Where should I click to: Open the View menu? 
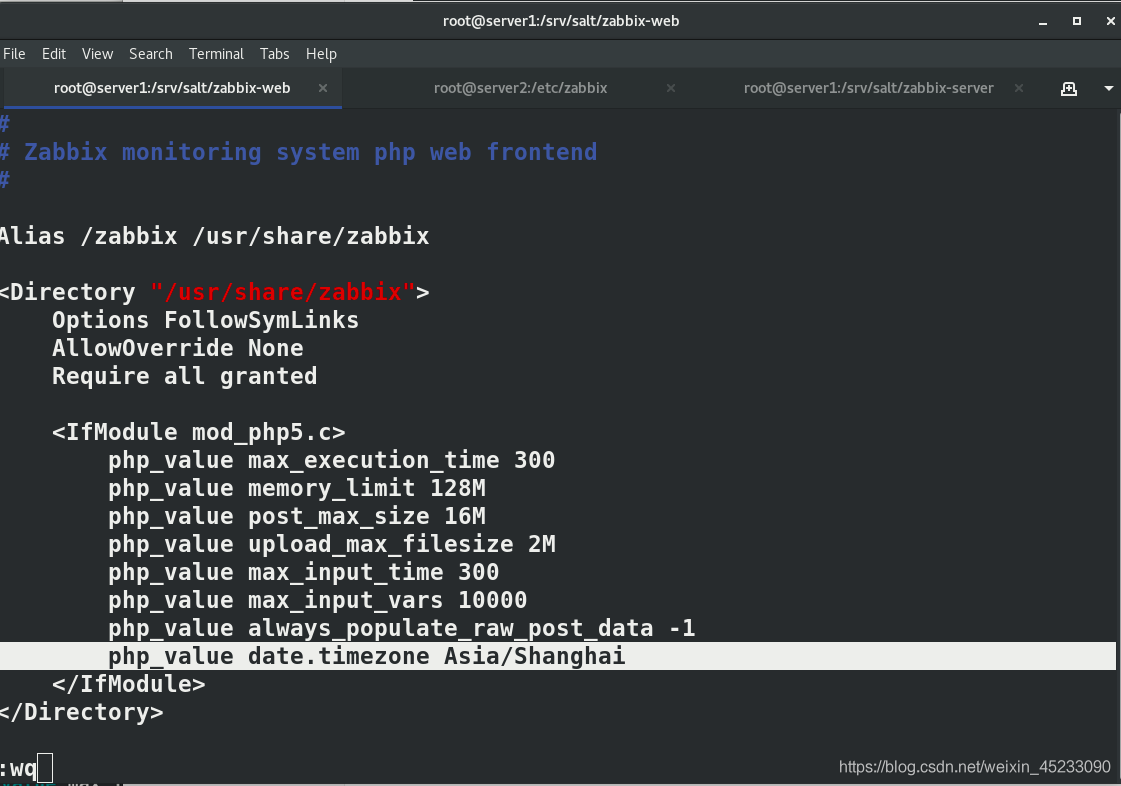coord(97,54)
